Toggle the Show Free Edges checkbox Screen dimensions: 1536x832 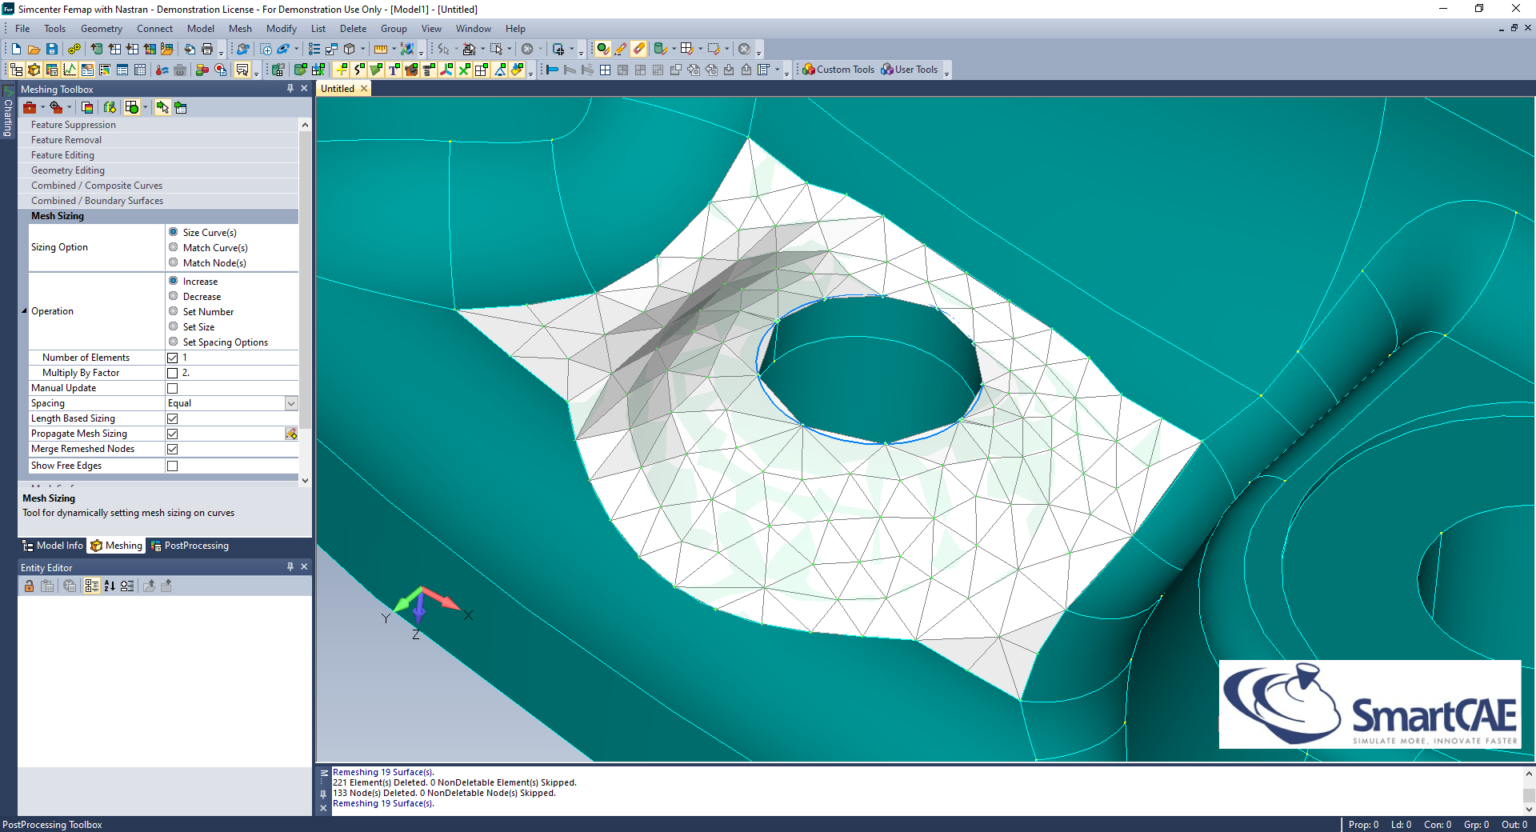click(x=172, y=465)
